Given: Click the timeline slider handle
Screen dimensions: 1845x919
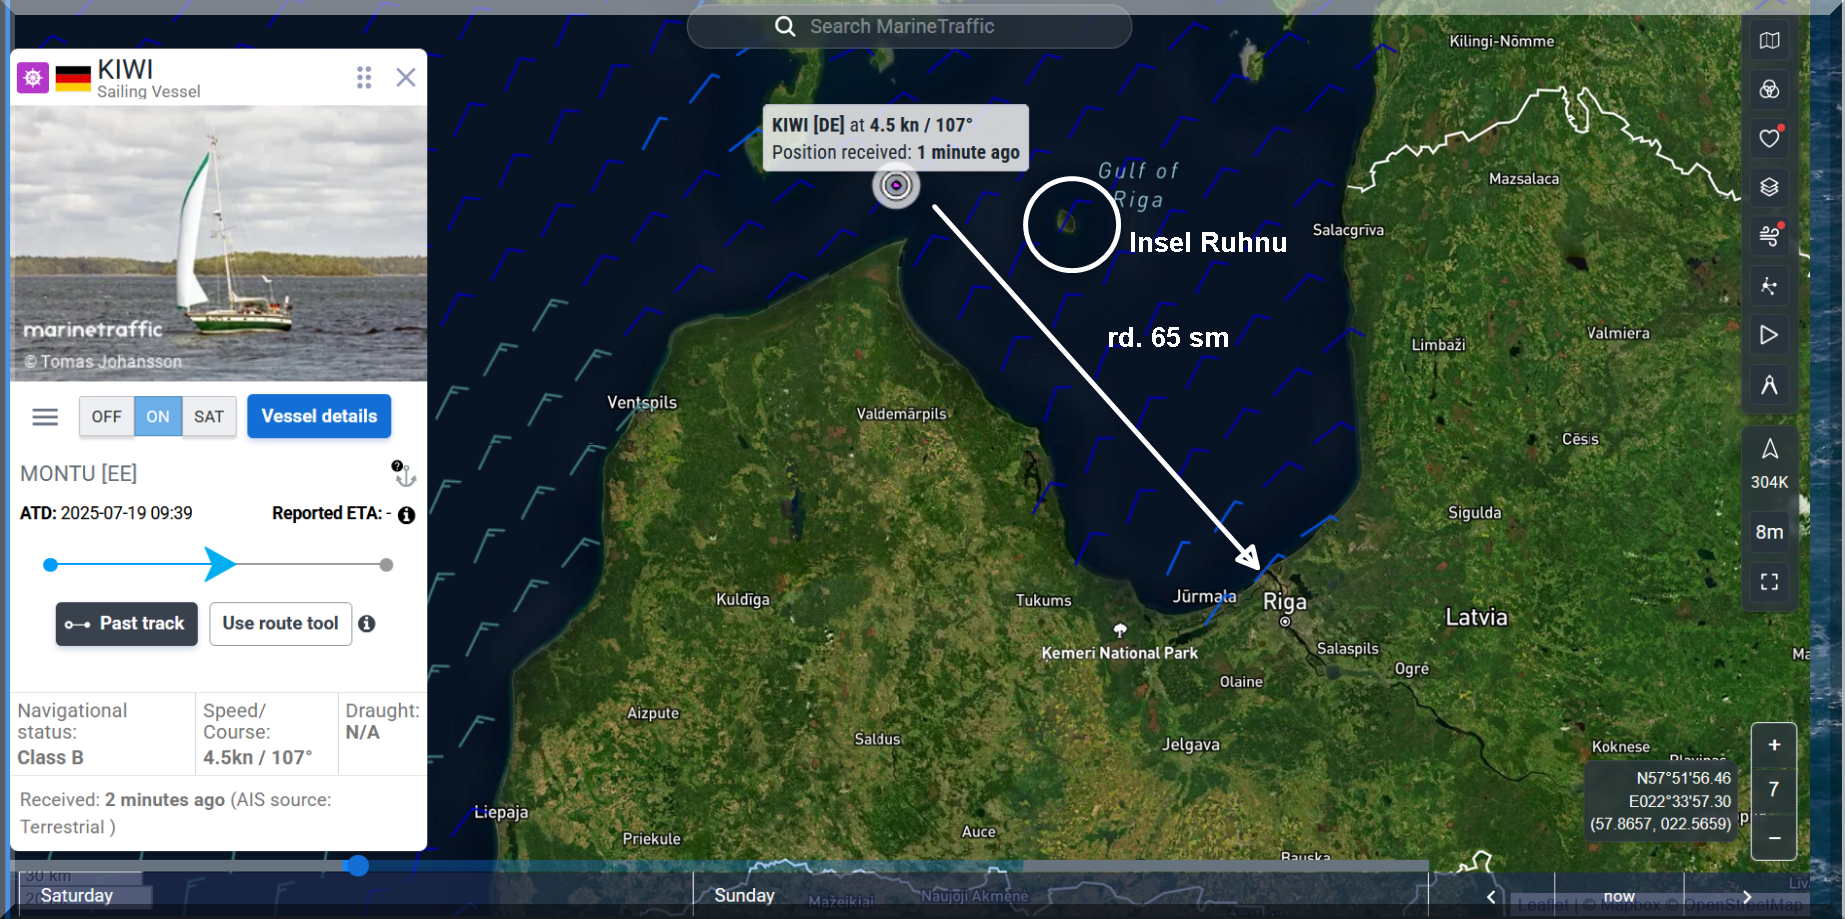Looking at the screenshot, I should pos(358,866).
